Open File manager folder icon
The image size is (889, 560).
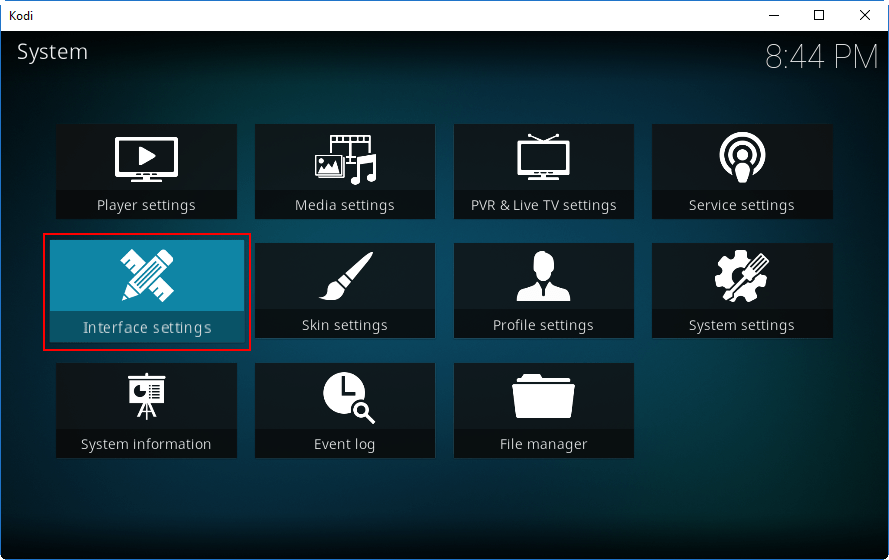pyautogui.click(x=543, y=396)
